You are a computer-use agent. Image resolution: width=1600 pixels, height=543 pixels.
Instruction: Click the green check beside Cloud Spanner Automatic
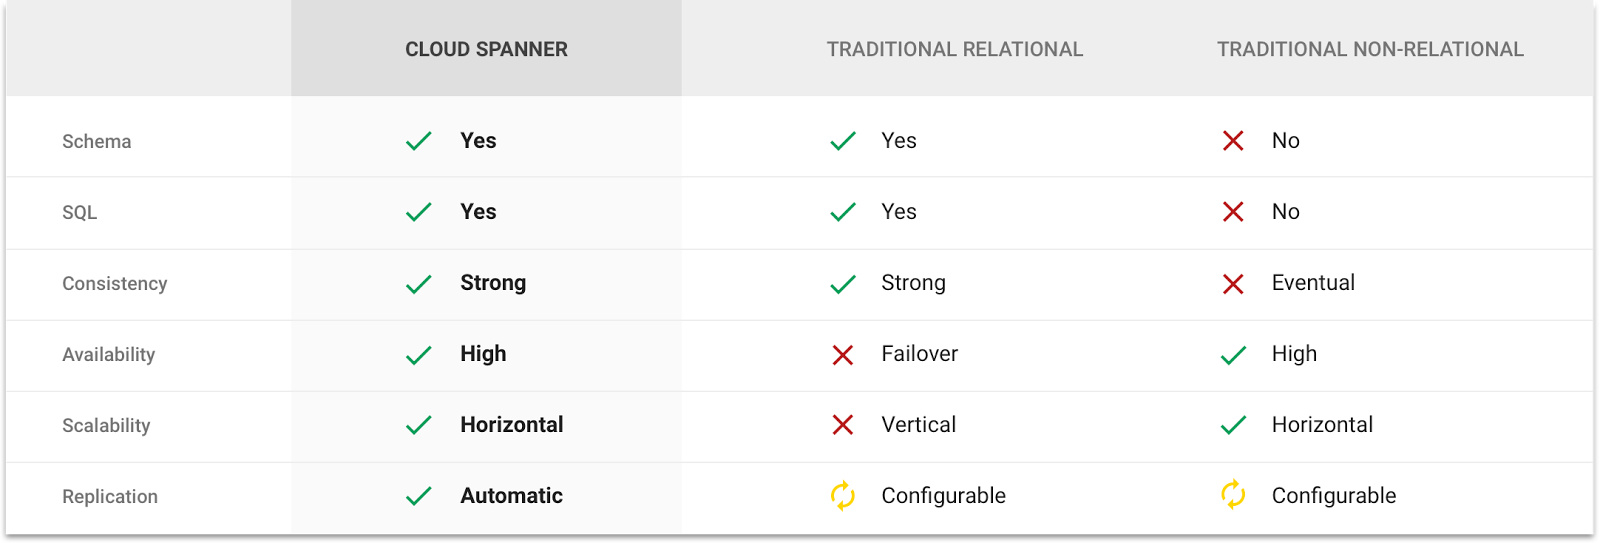point(419,496)
